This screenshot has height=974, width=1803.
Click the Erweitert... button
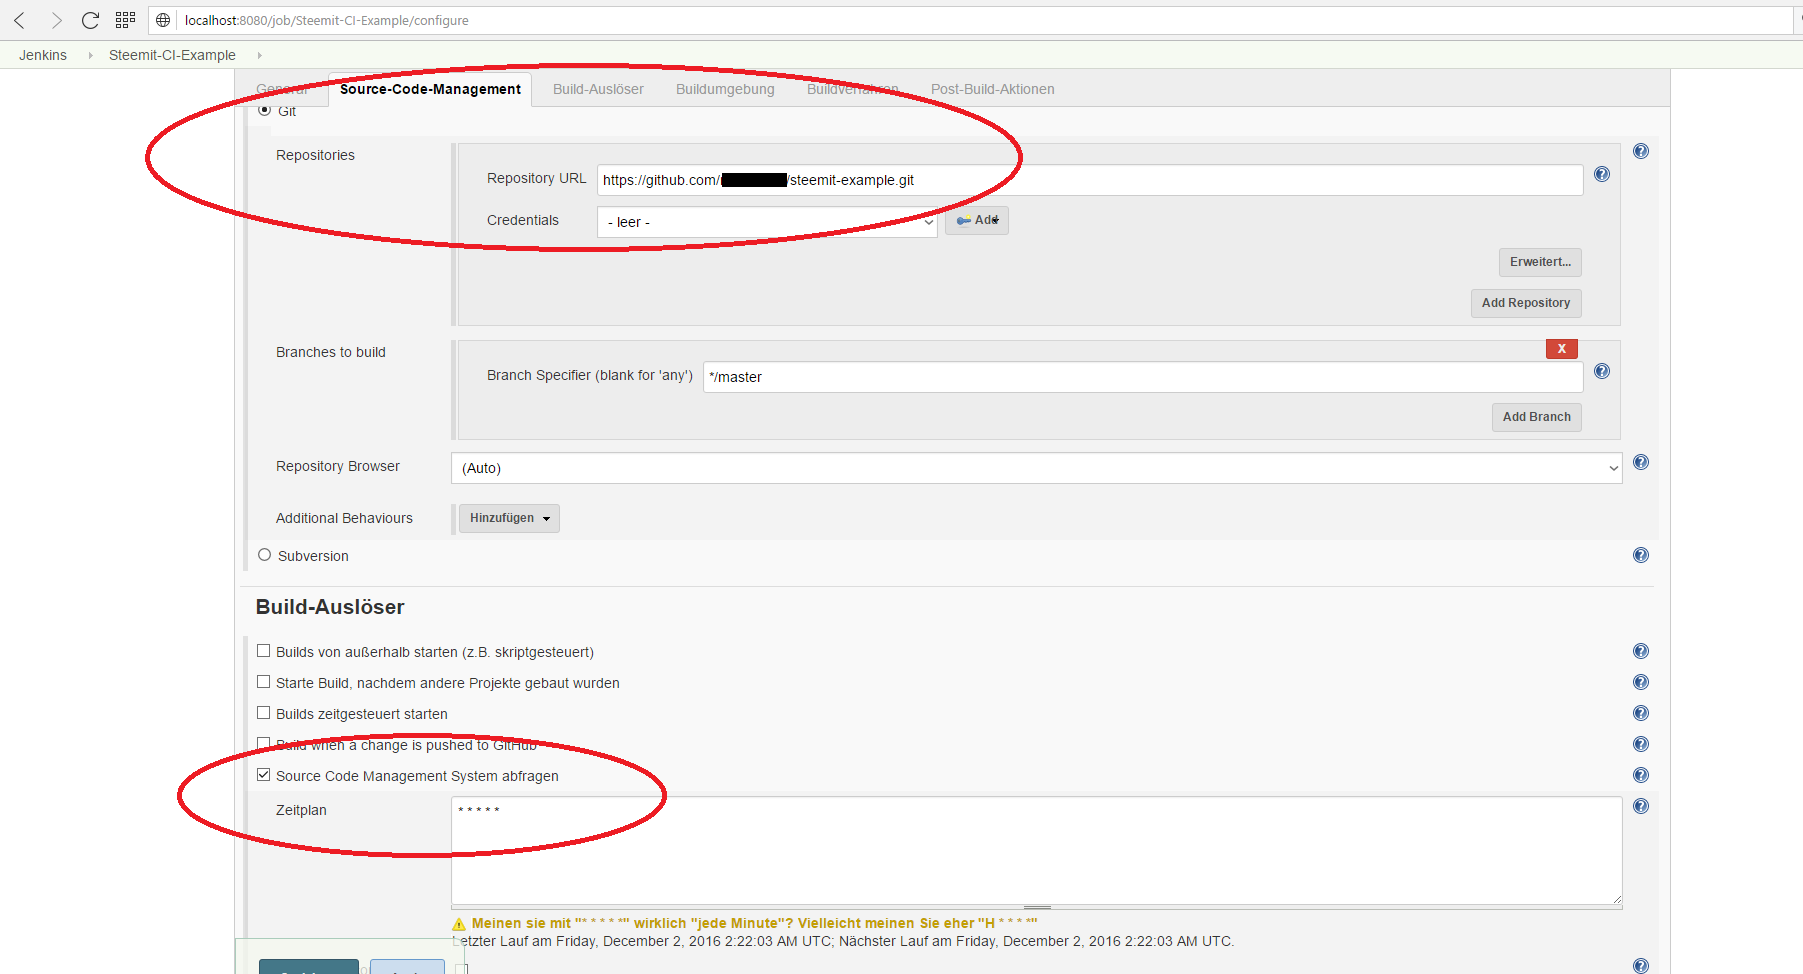[1540, 262]
